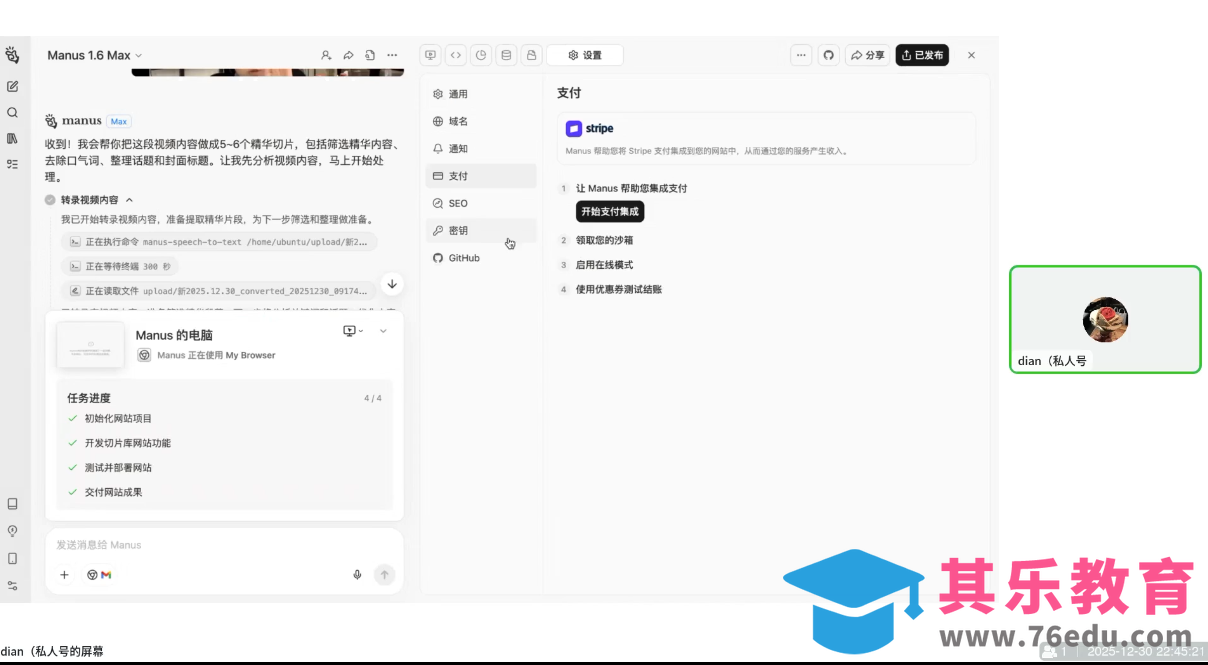This screenshot has height=665, width=1208.
Task: Open the knowledge library sidebar icon
Action: coord(12,138)
